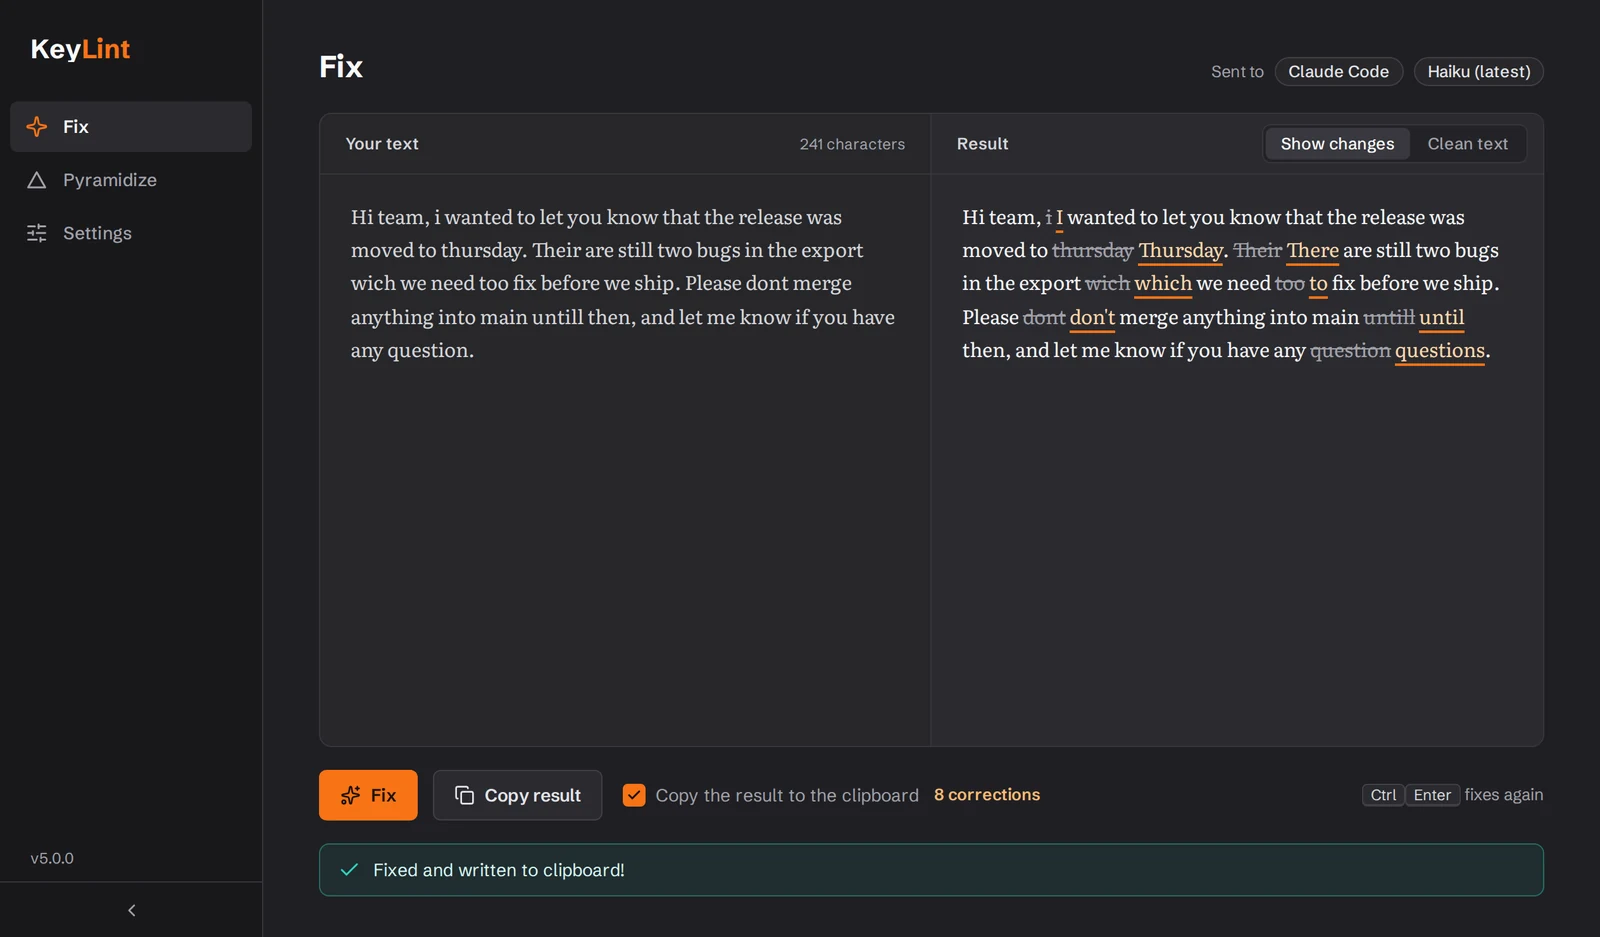The height and width of the screenshot is (937, 1600).
Task: Click the corrected word 'until'
Action: click(1441, 318)
